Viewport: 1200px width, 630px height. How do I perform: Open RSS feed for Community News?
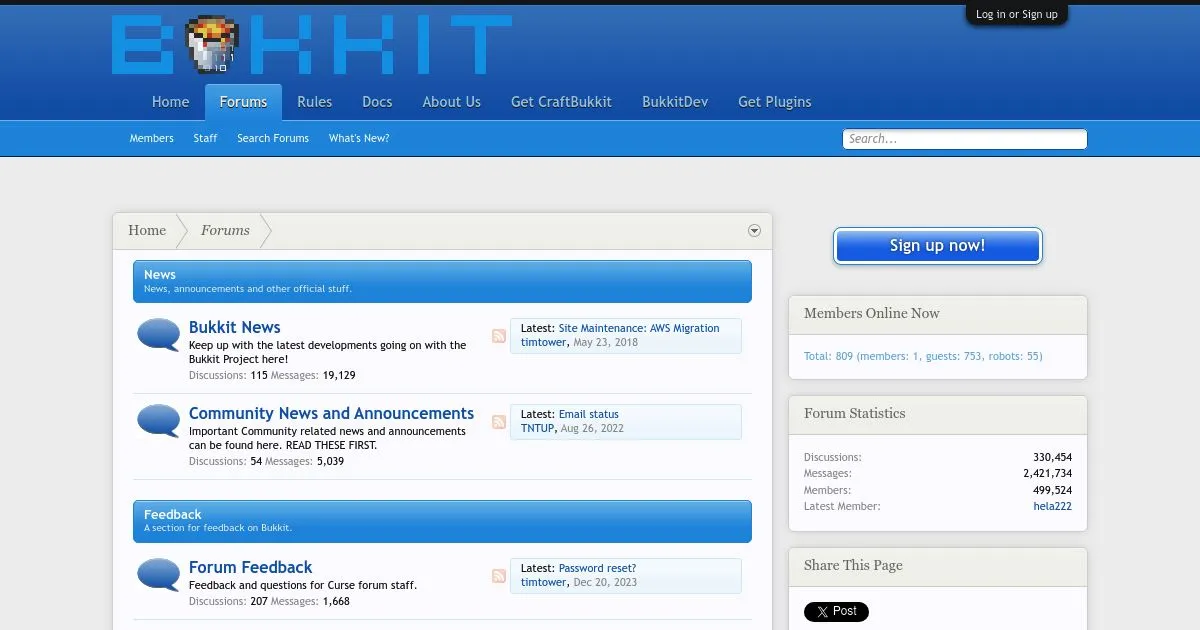coord(499,422)
